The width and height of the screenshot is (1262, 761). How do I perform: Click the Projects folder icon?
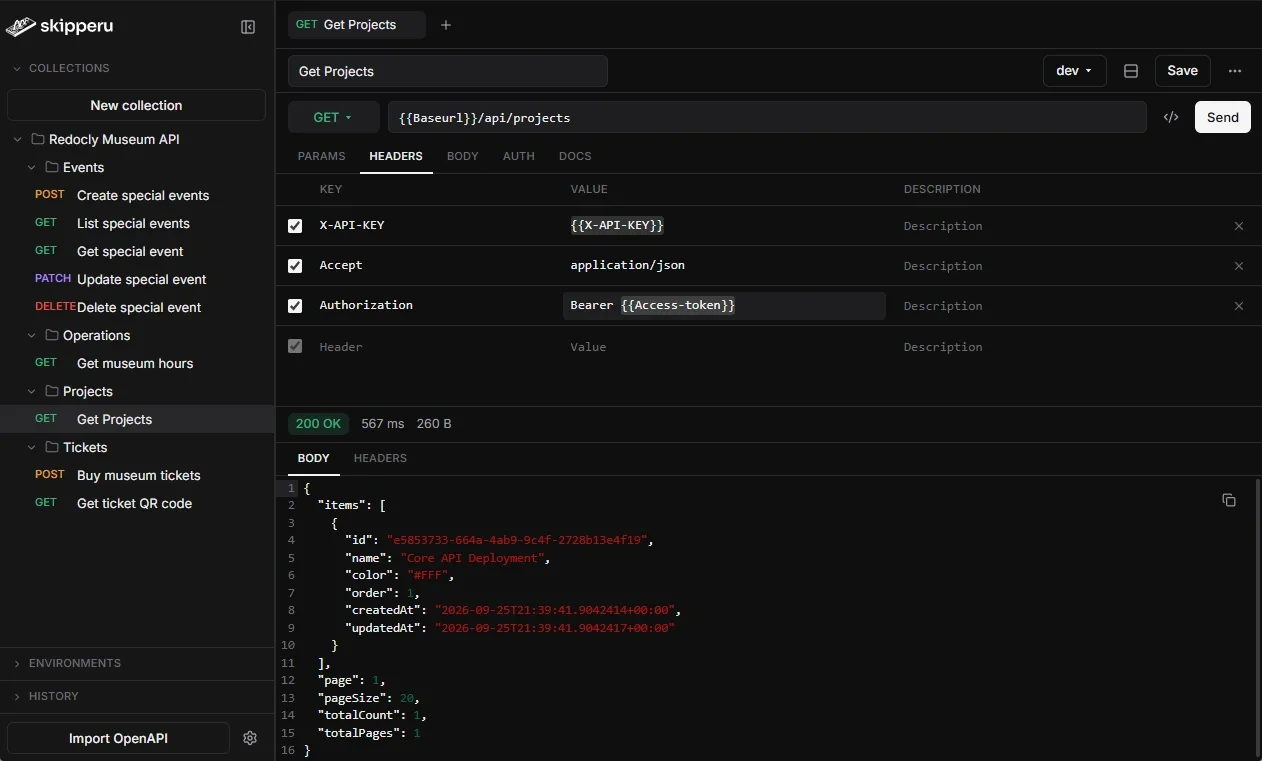(x=51, y=391)
